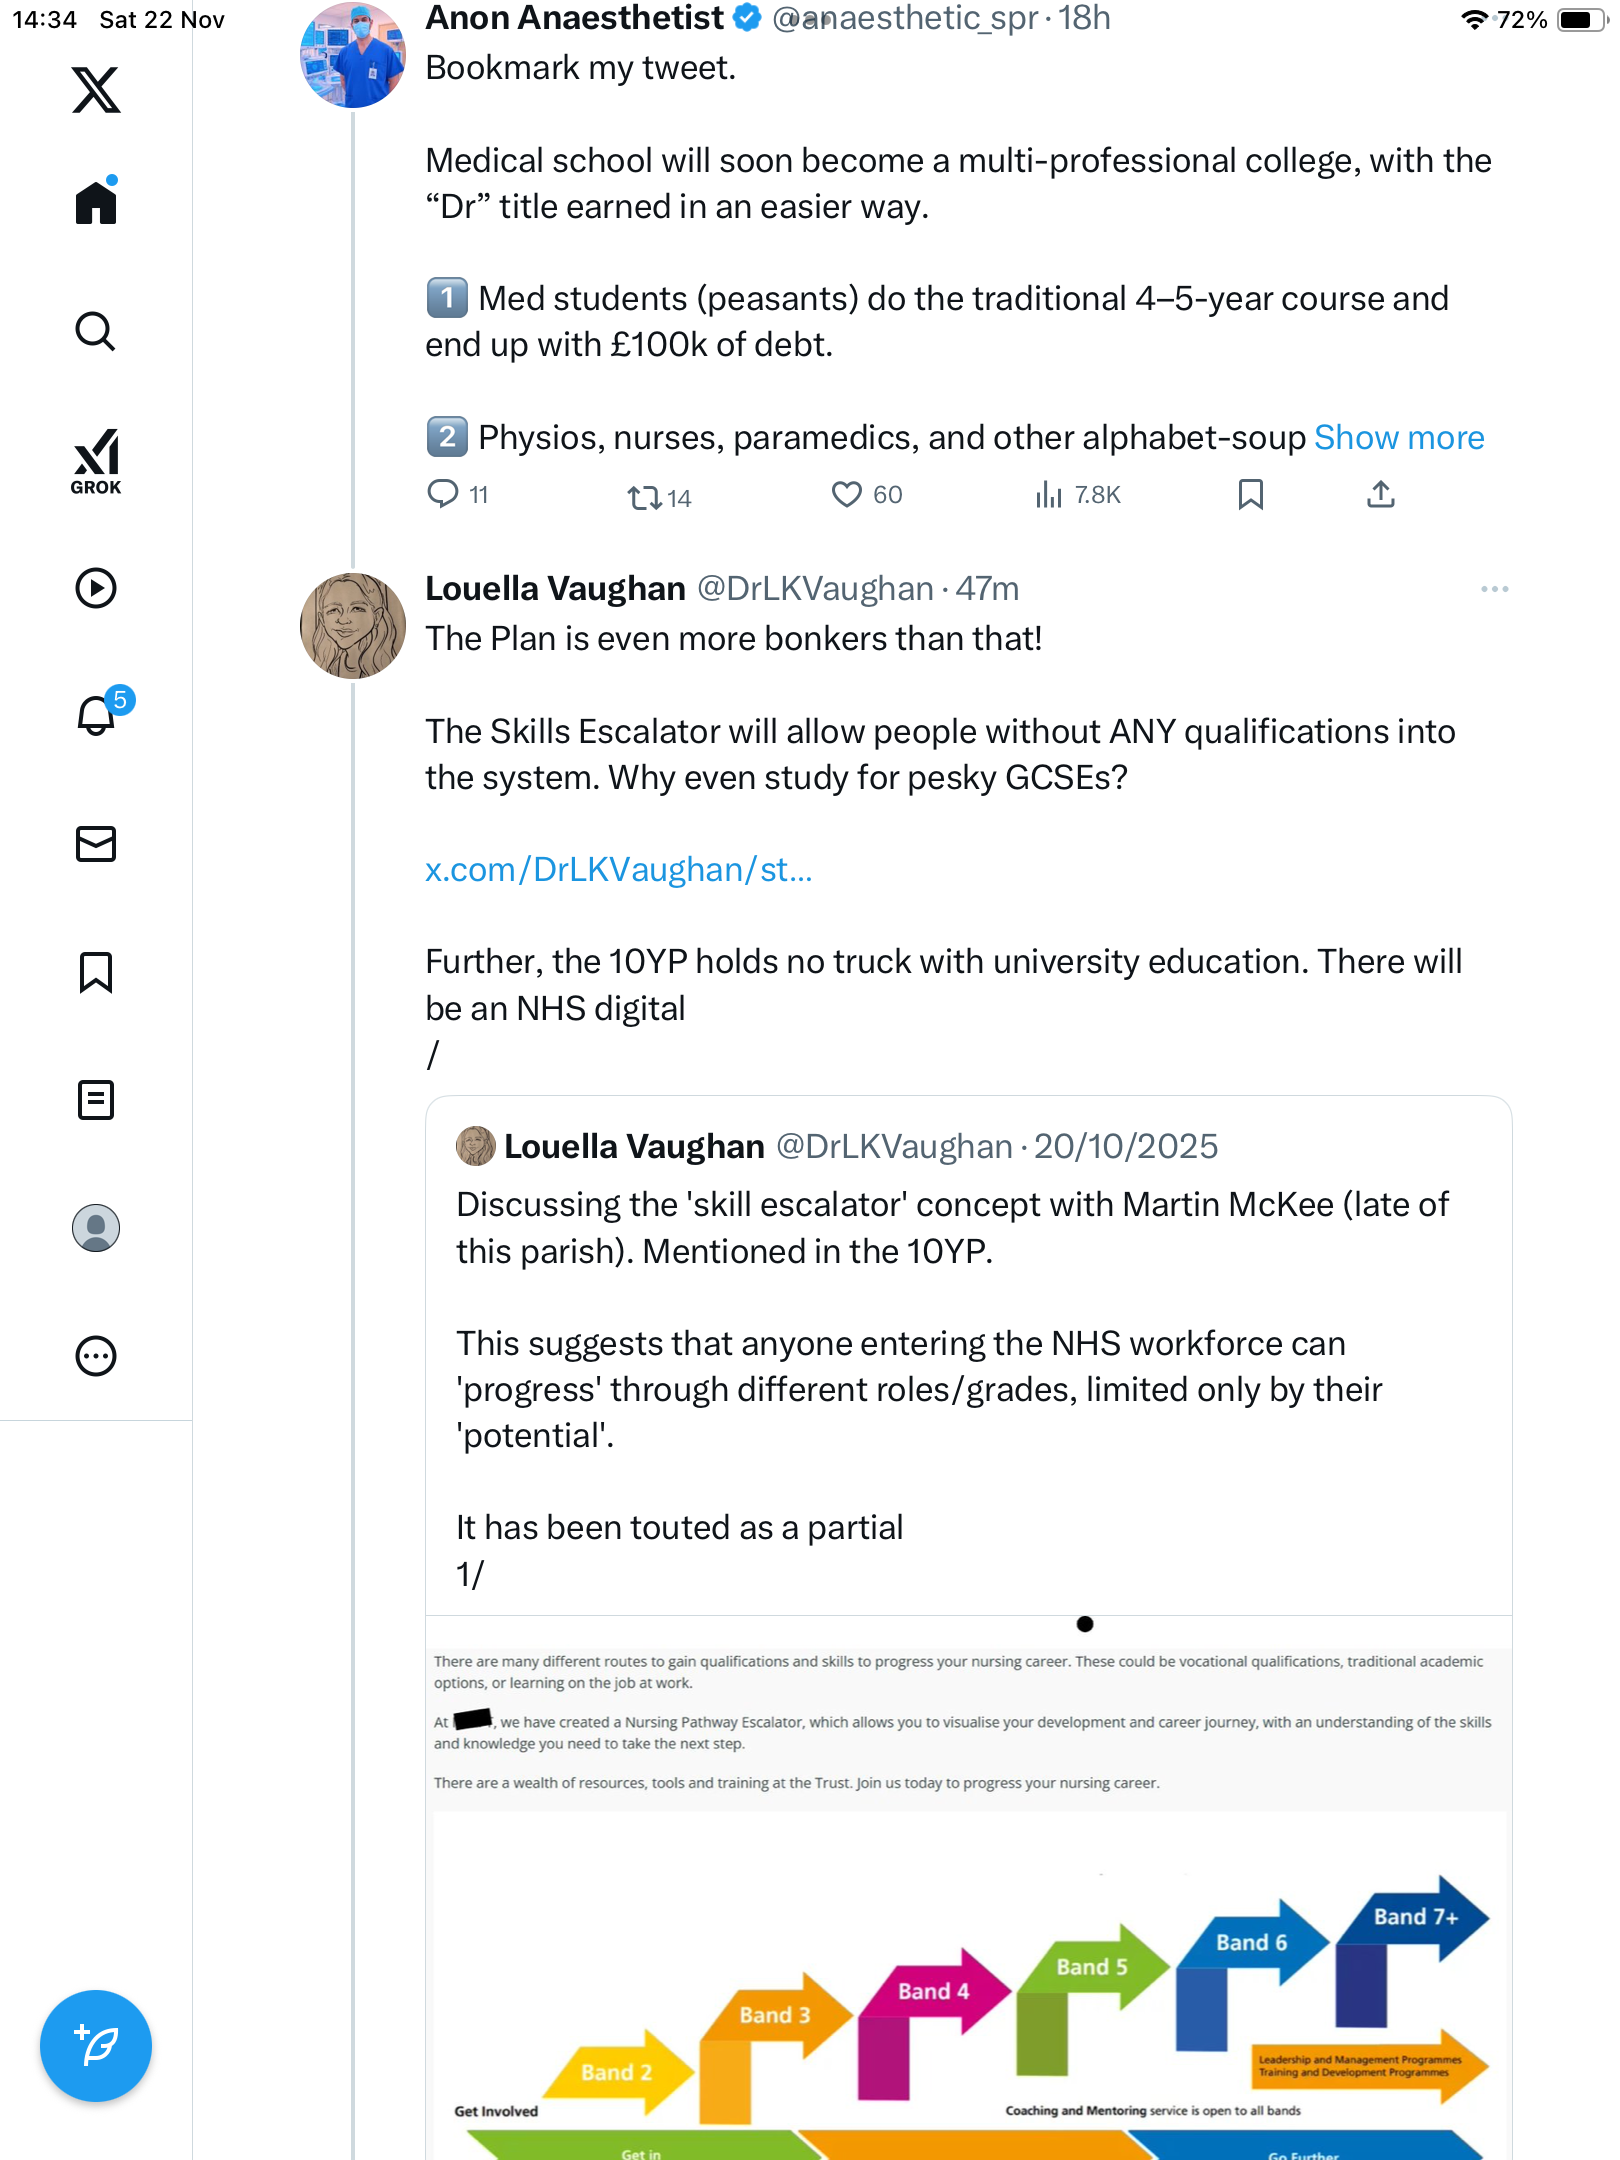
Task: Open the profile avatar in the sidebar
Action: pos(96,1228)
